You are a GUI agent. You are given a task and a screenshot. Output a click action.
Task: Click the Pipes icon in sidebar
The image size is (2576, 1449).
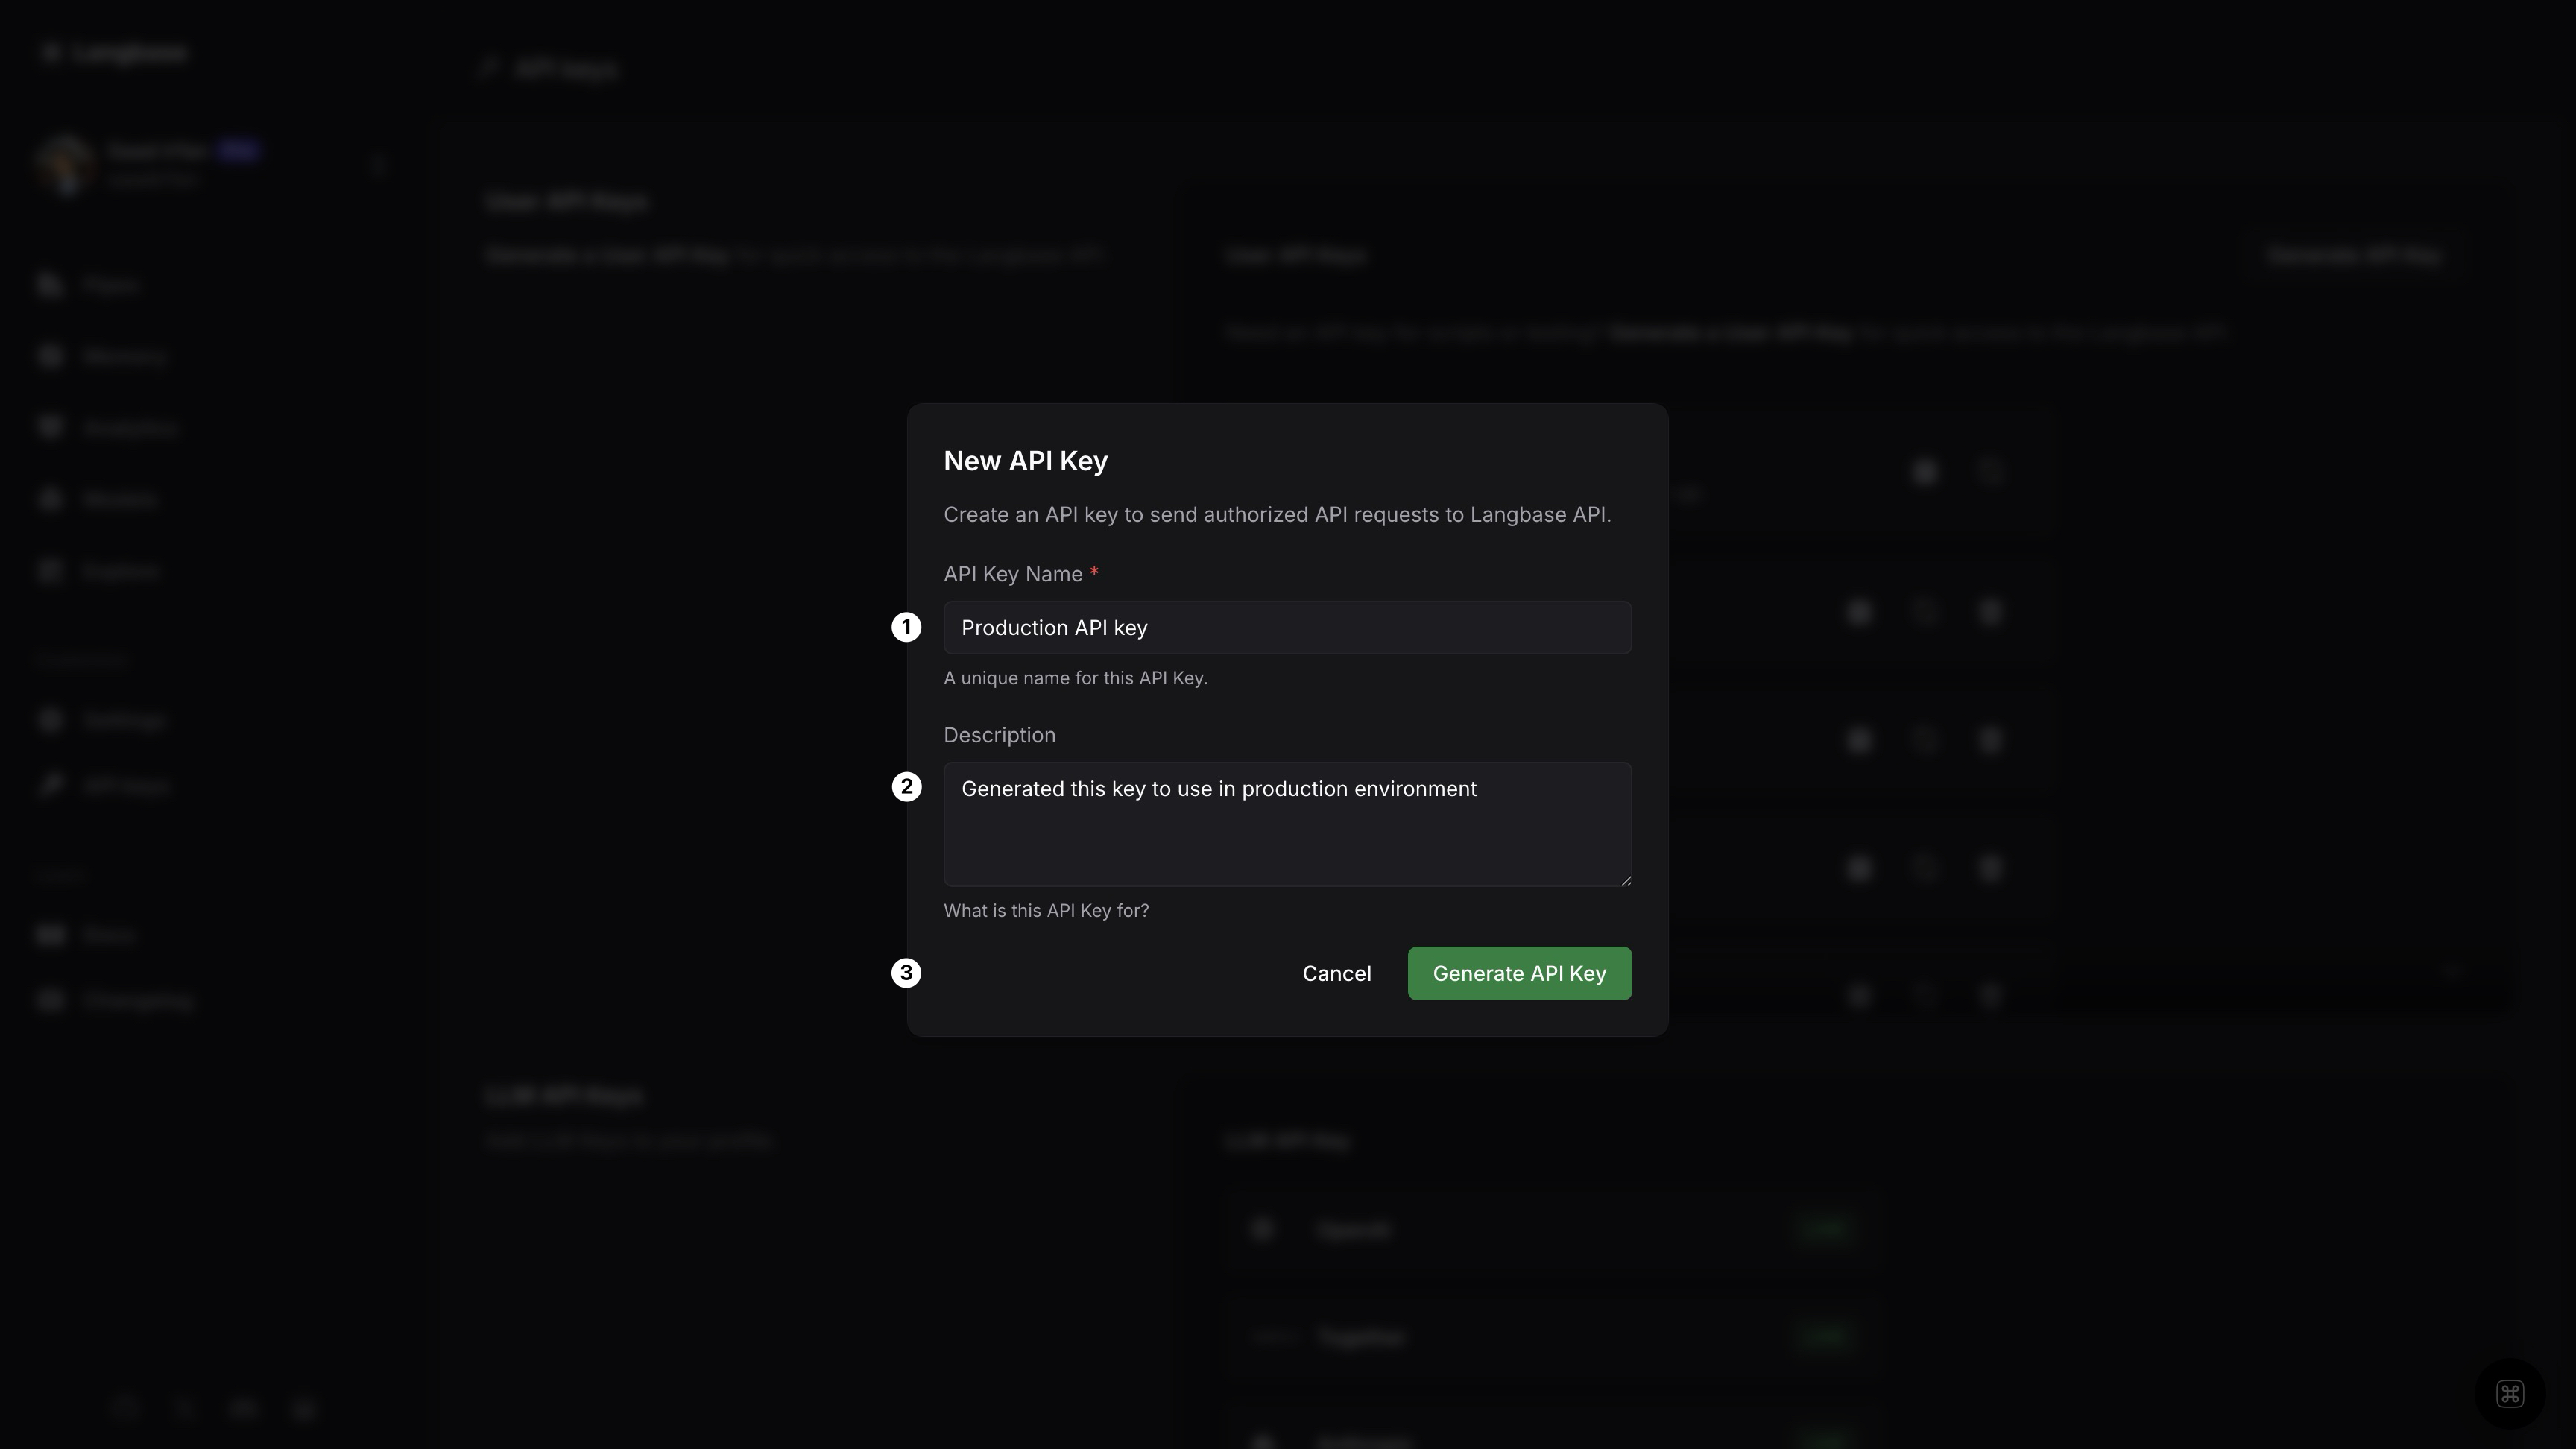50,286
